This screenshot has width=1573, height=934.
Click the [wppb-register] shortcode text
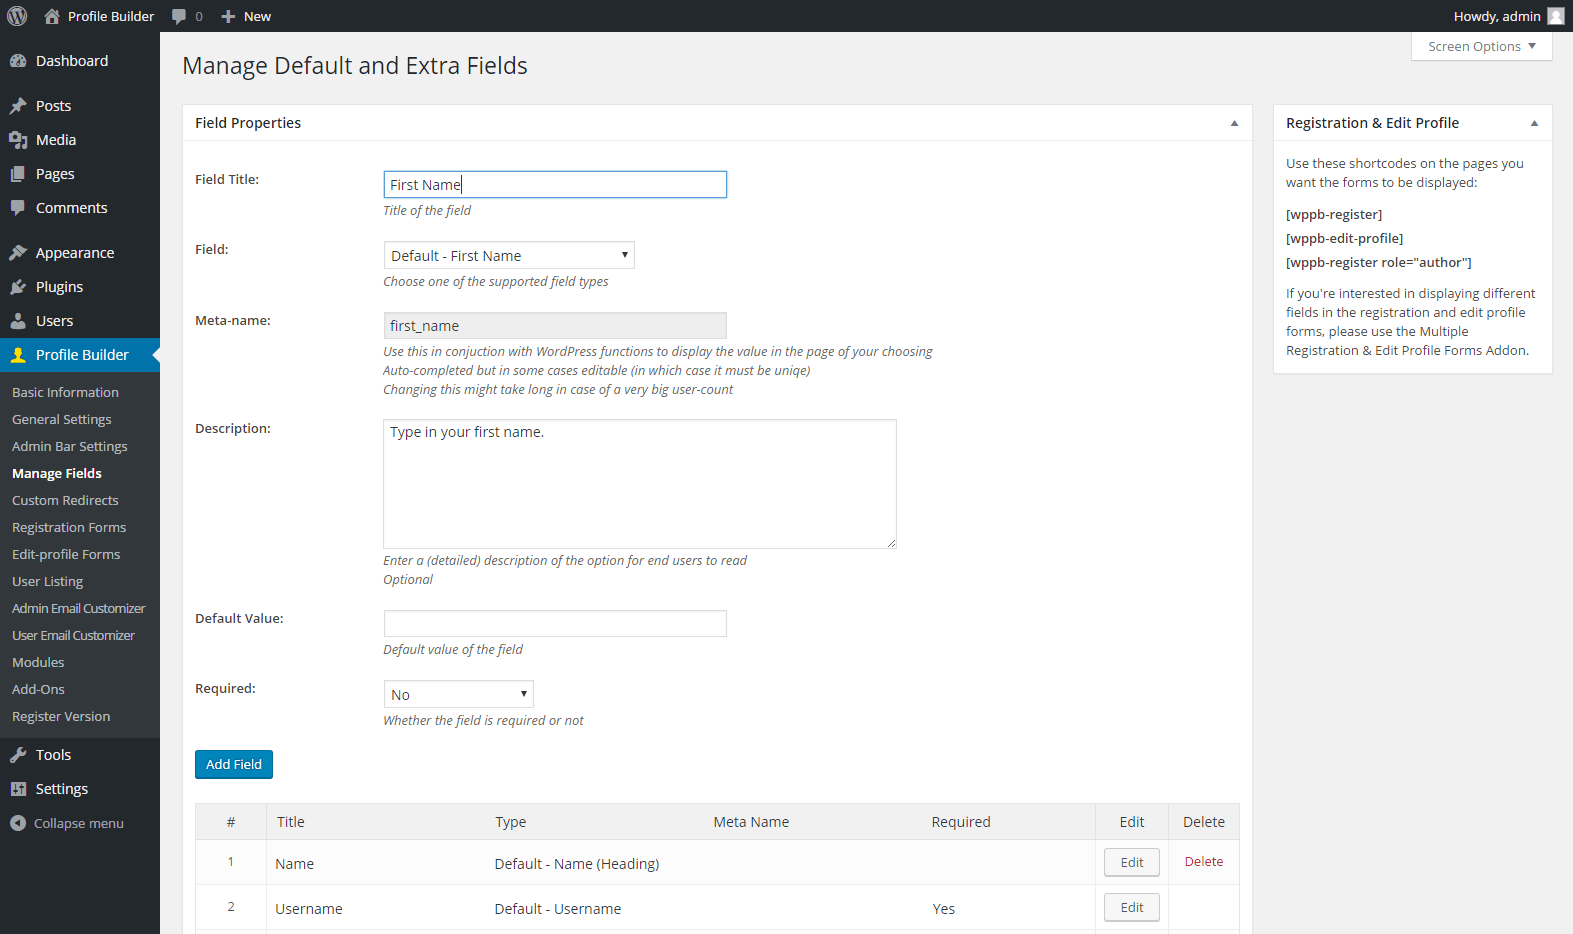(1334, 215)
